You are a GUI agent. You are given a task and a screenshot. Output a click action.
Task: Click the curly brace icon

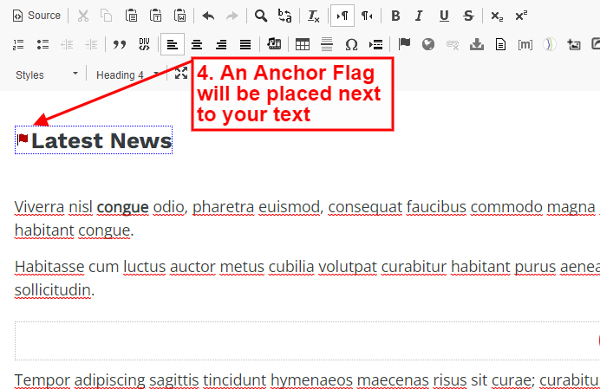[549, 45]
